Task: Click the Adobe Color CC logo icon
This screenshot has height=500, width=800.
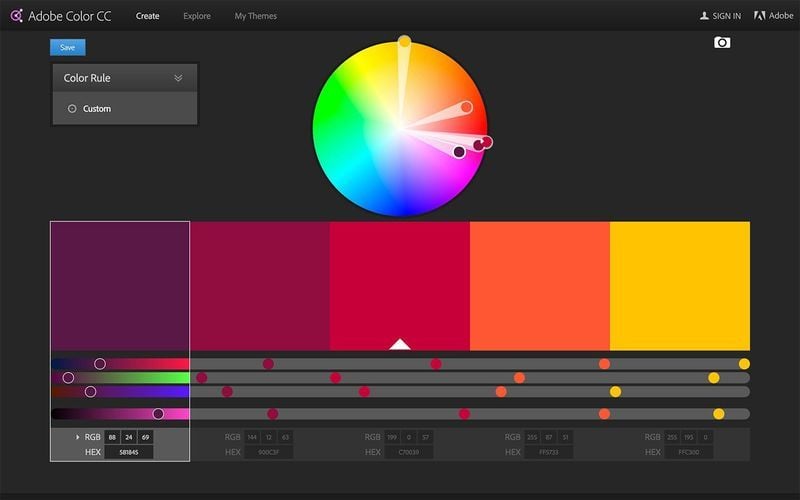Action: pyautogui.click(x=16, y=16)
